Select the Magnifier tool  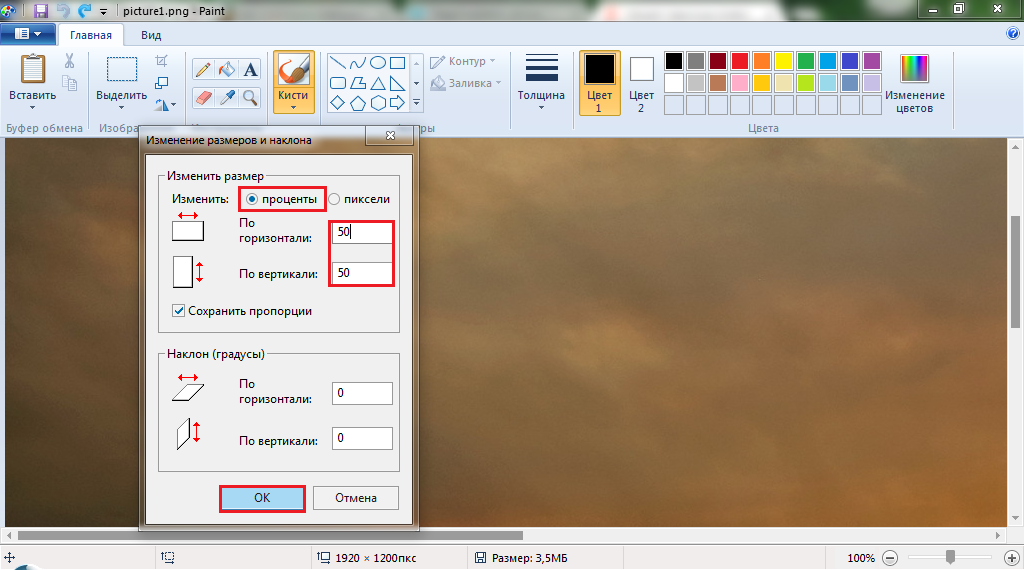pos(250,97)
